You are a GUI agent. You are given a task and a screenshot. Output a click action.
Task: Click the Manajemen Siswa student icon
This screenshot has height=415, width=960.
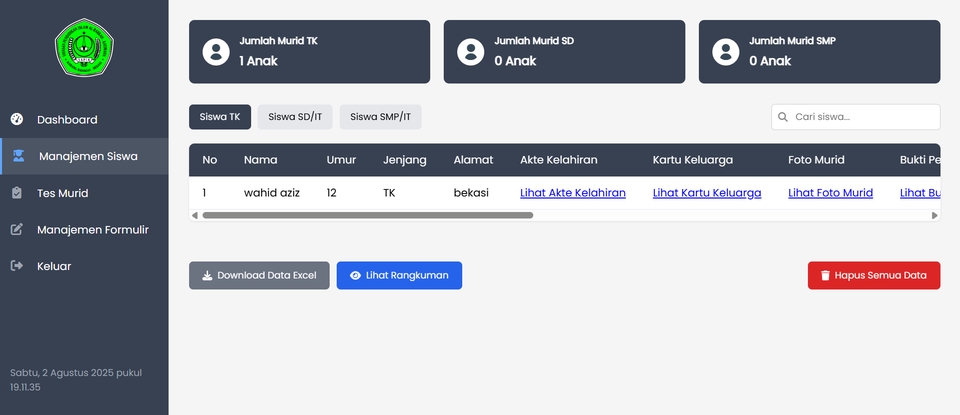pyautogui.click(x=19, y=156)
